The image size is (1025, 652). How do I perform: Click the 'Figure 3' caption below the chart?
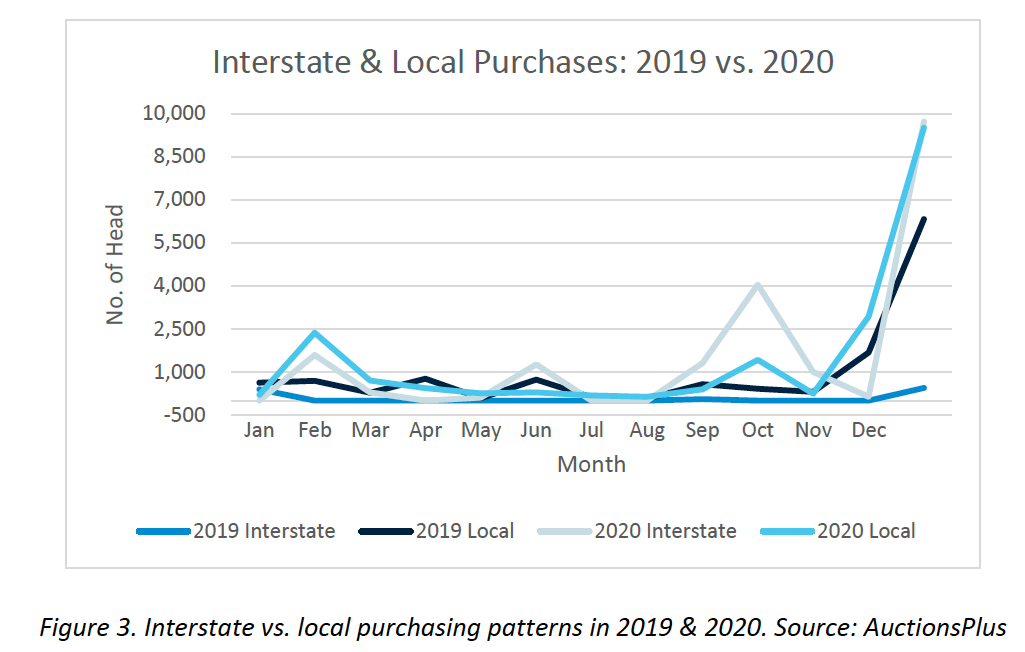point(523,627)
